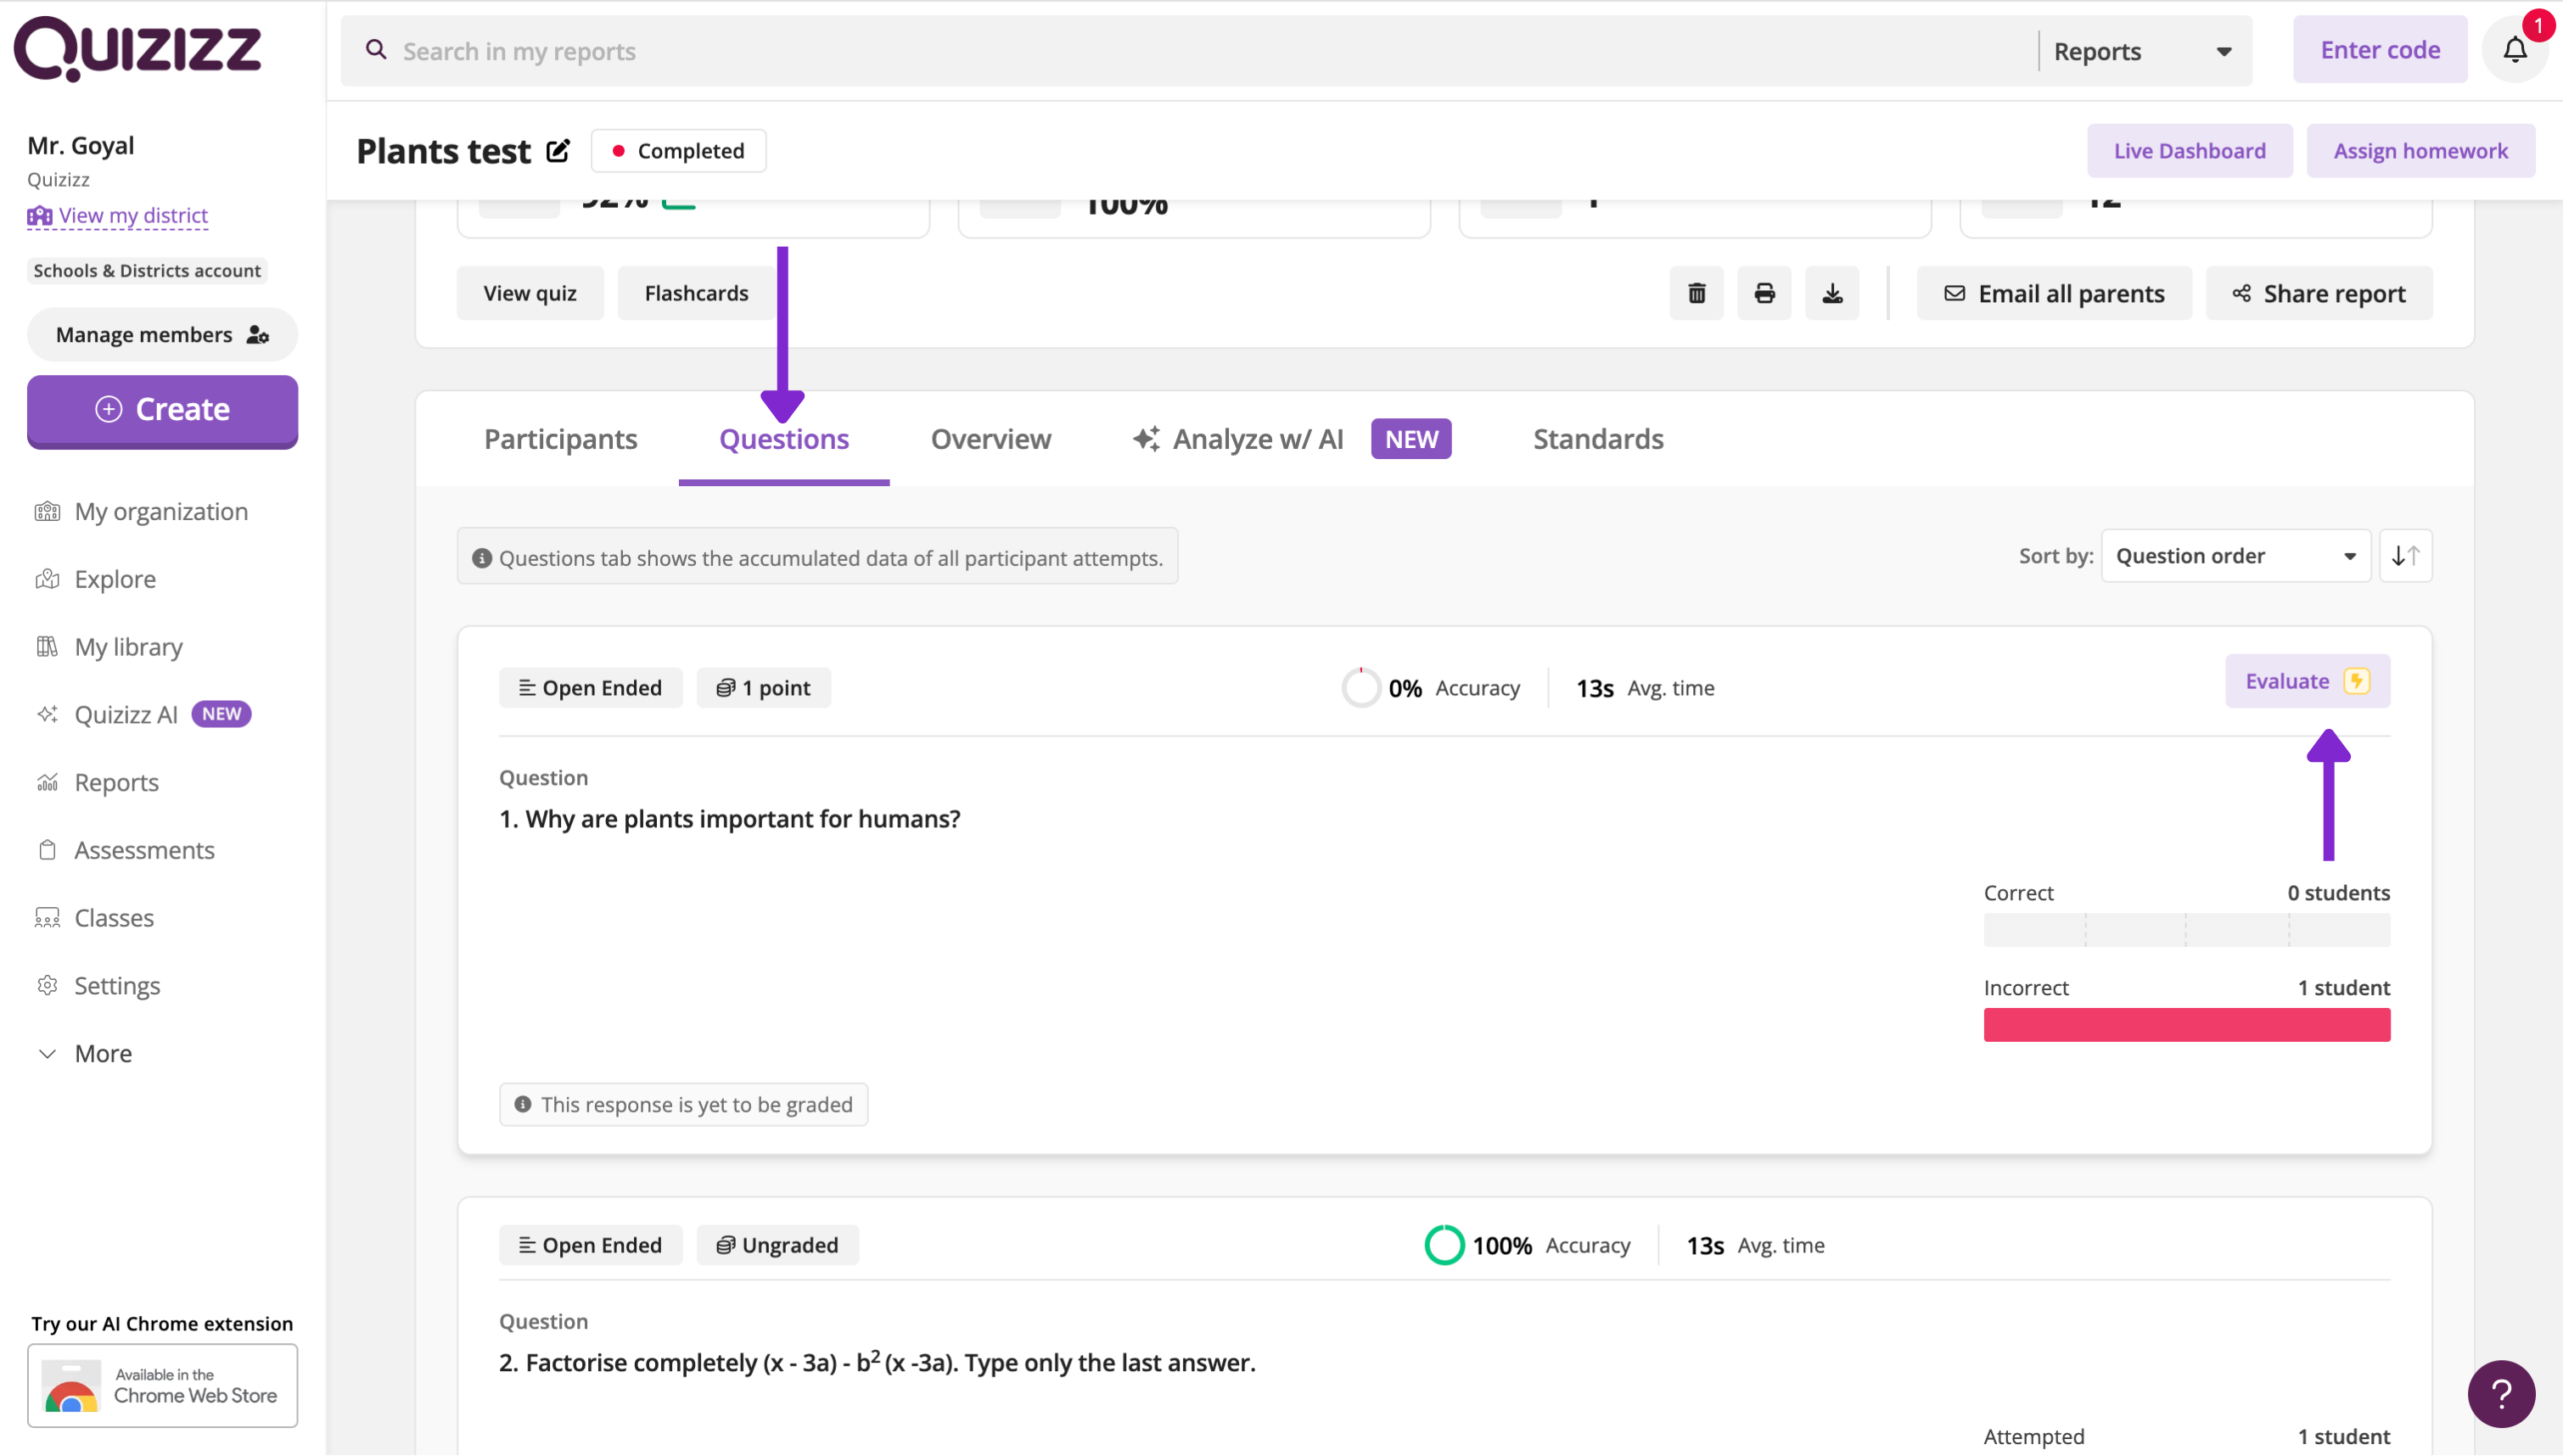Click the NEW badge next to Quizizz AI

coord(221,714)
